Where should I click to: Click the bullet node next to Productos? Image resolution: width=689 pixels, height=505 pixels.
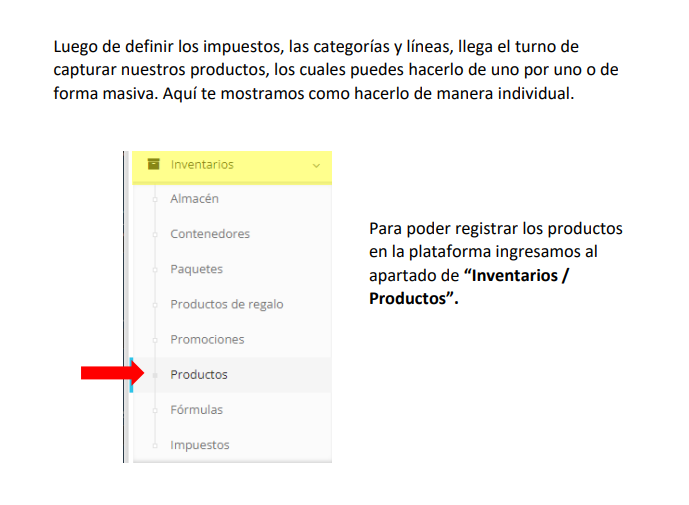point(155,375)
